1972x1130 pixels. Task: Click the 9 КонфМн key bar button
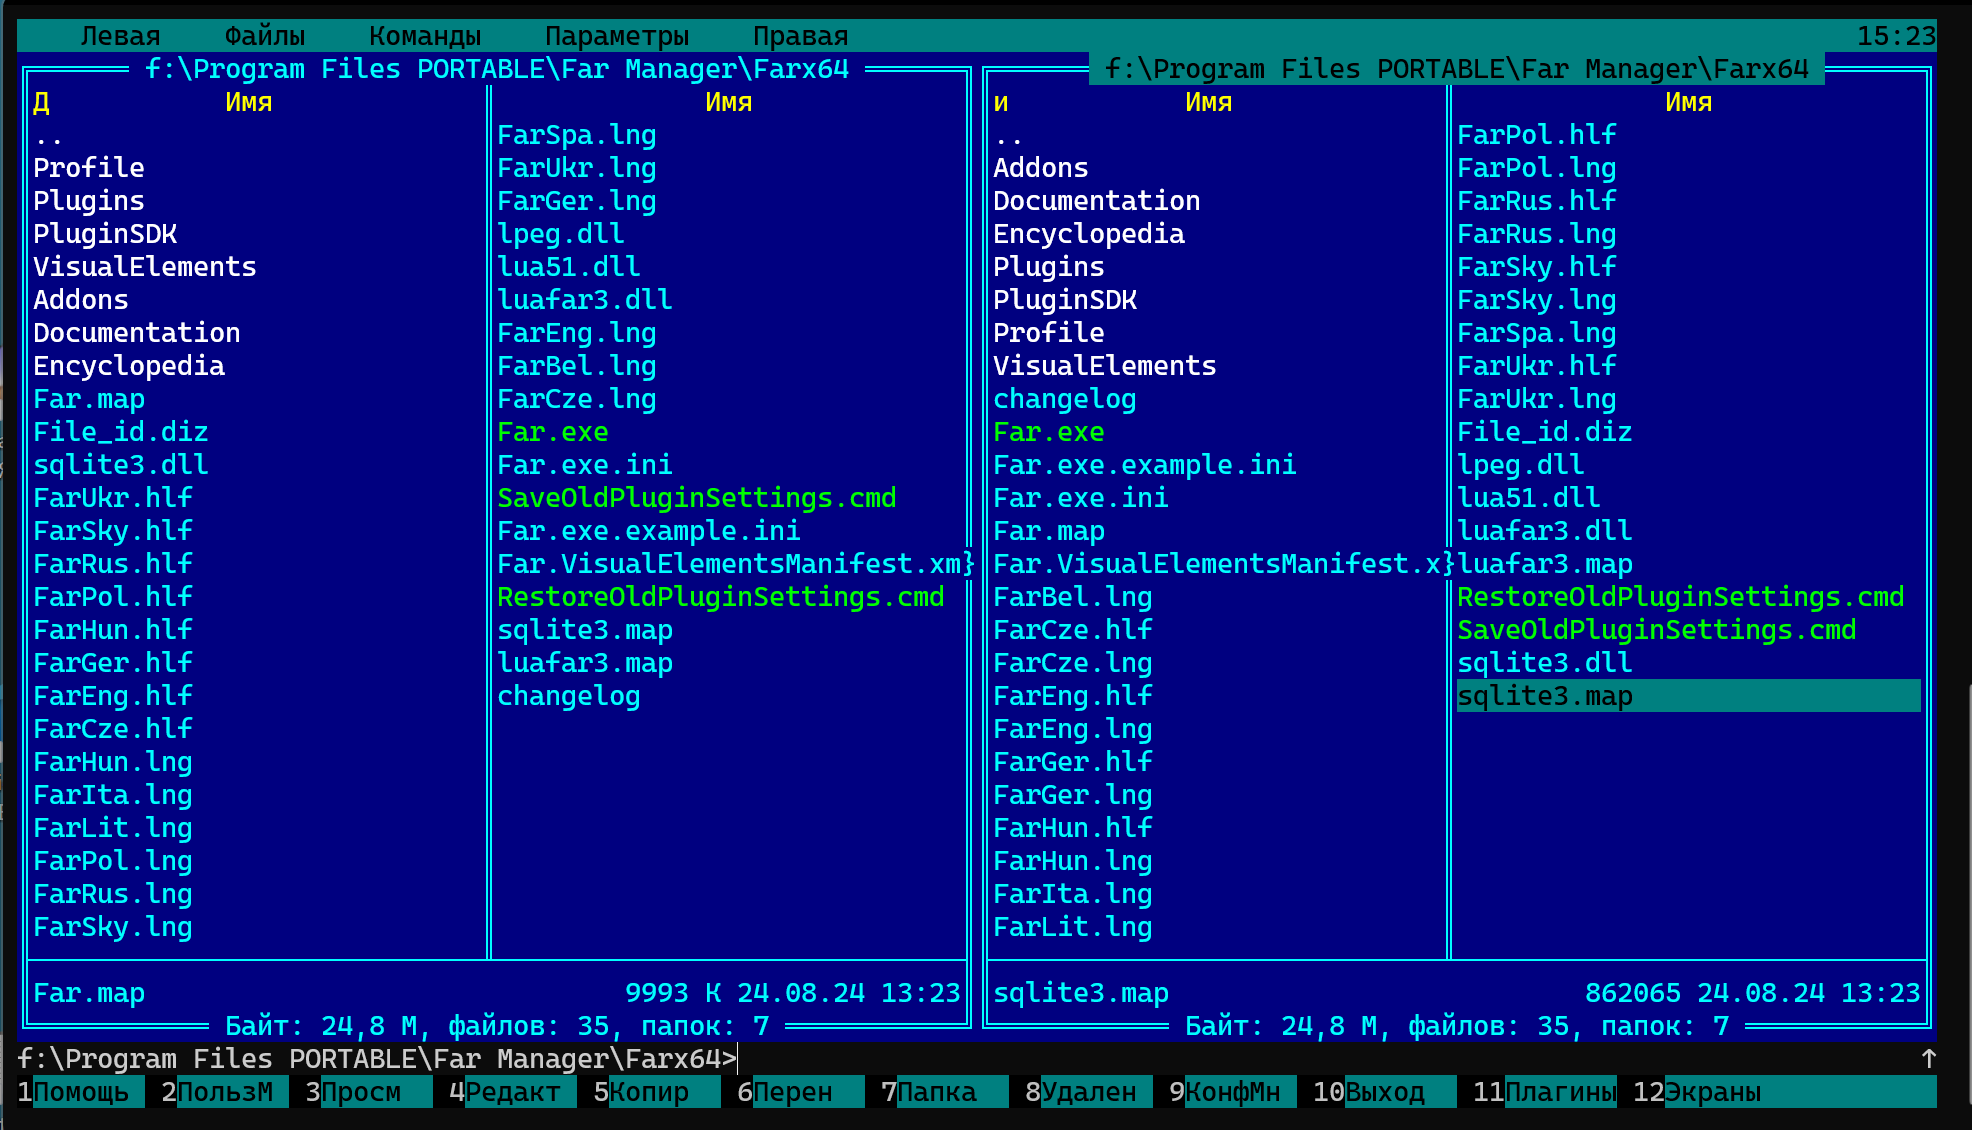pos(1233,1092)
